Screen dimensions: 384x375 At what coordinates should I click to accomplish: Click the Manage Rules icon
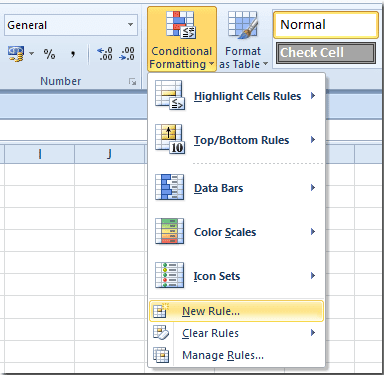[161, 355]
